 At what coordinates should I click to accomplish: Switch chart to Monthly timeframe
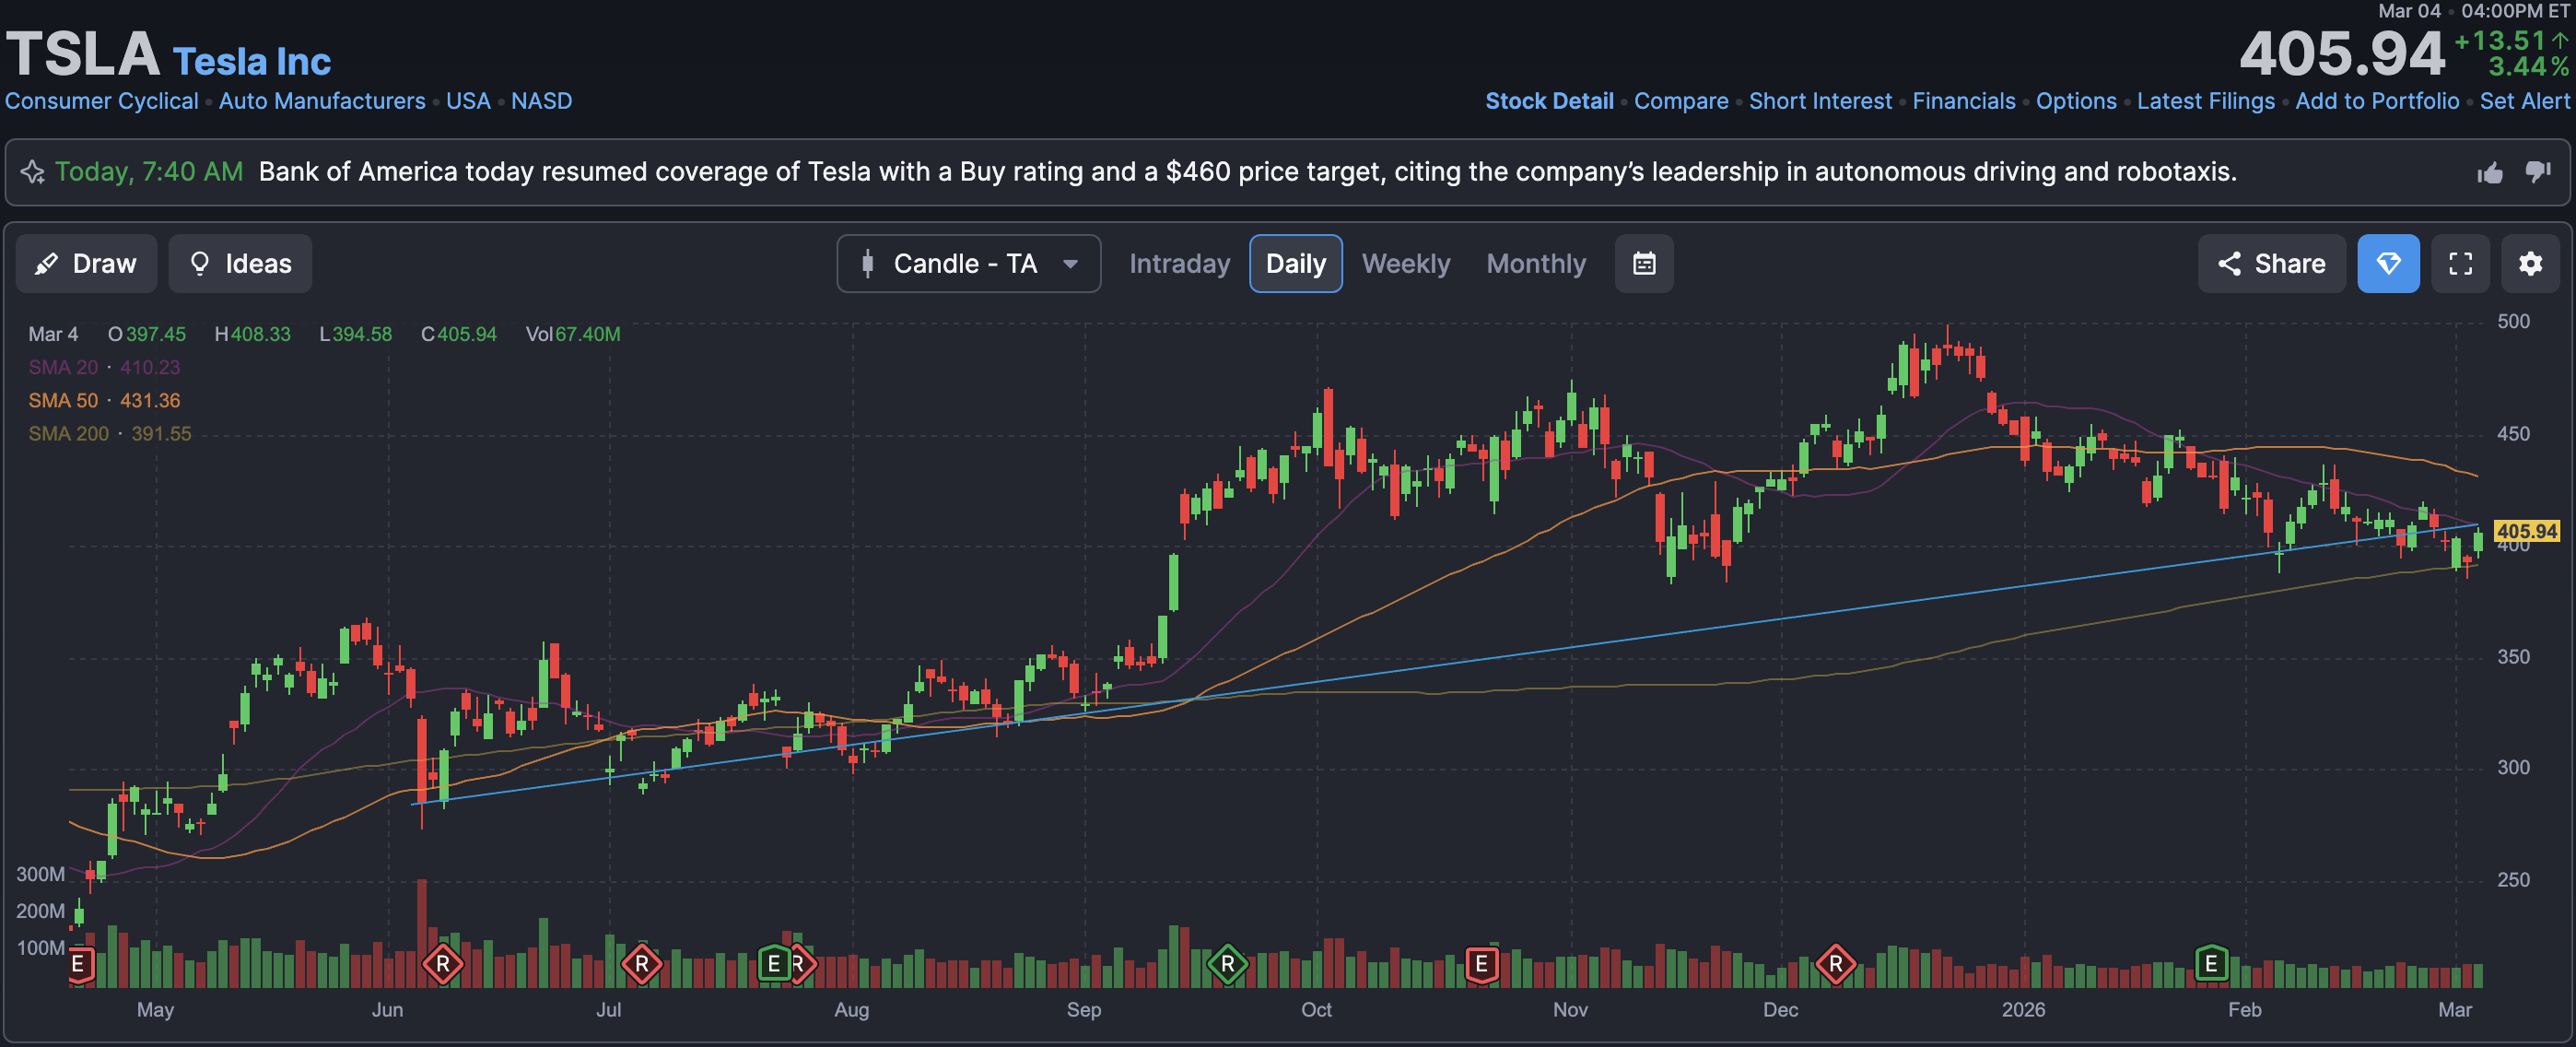(1535, 264)
